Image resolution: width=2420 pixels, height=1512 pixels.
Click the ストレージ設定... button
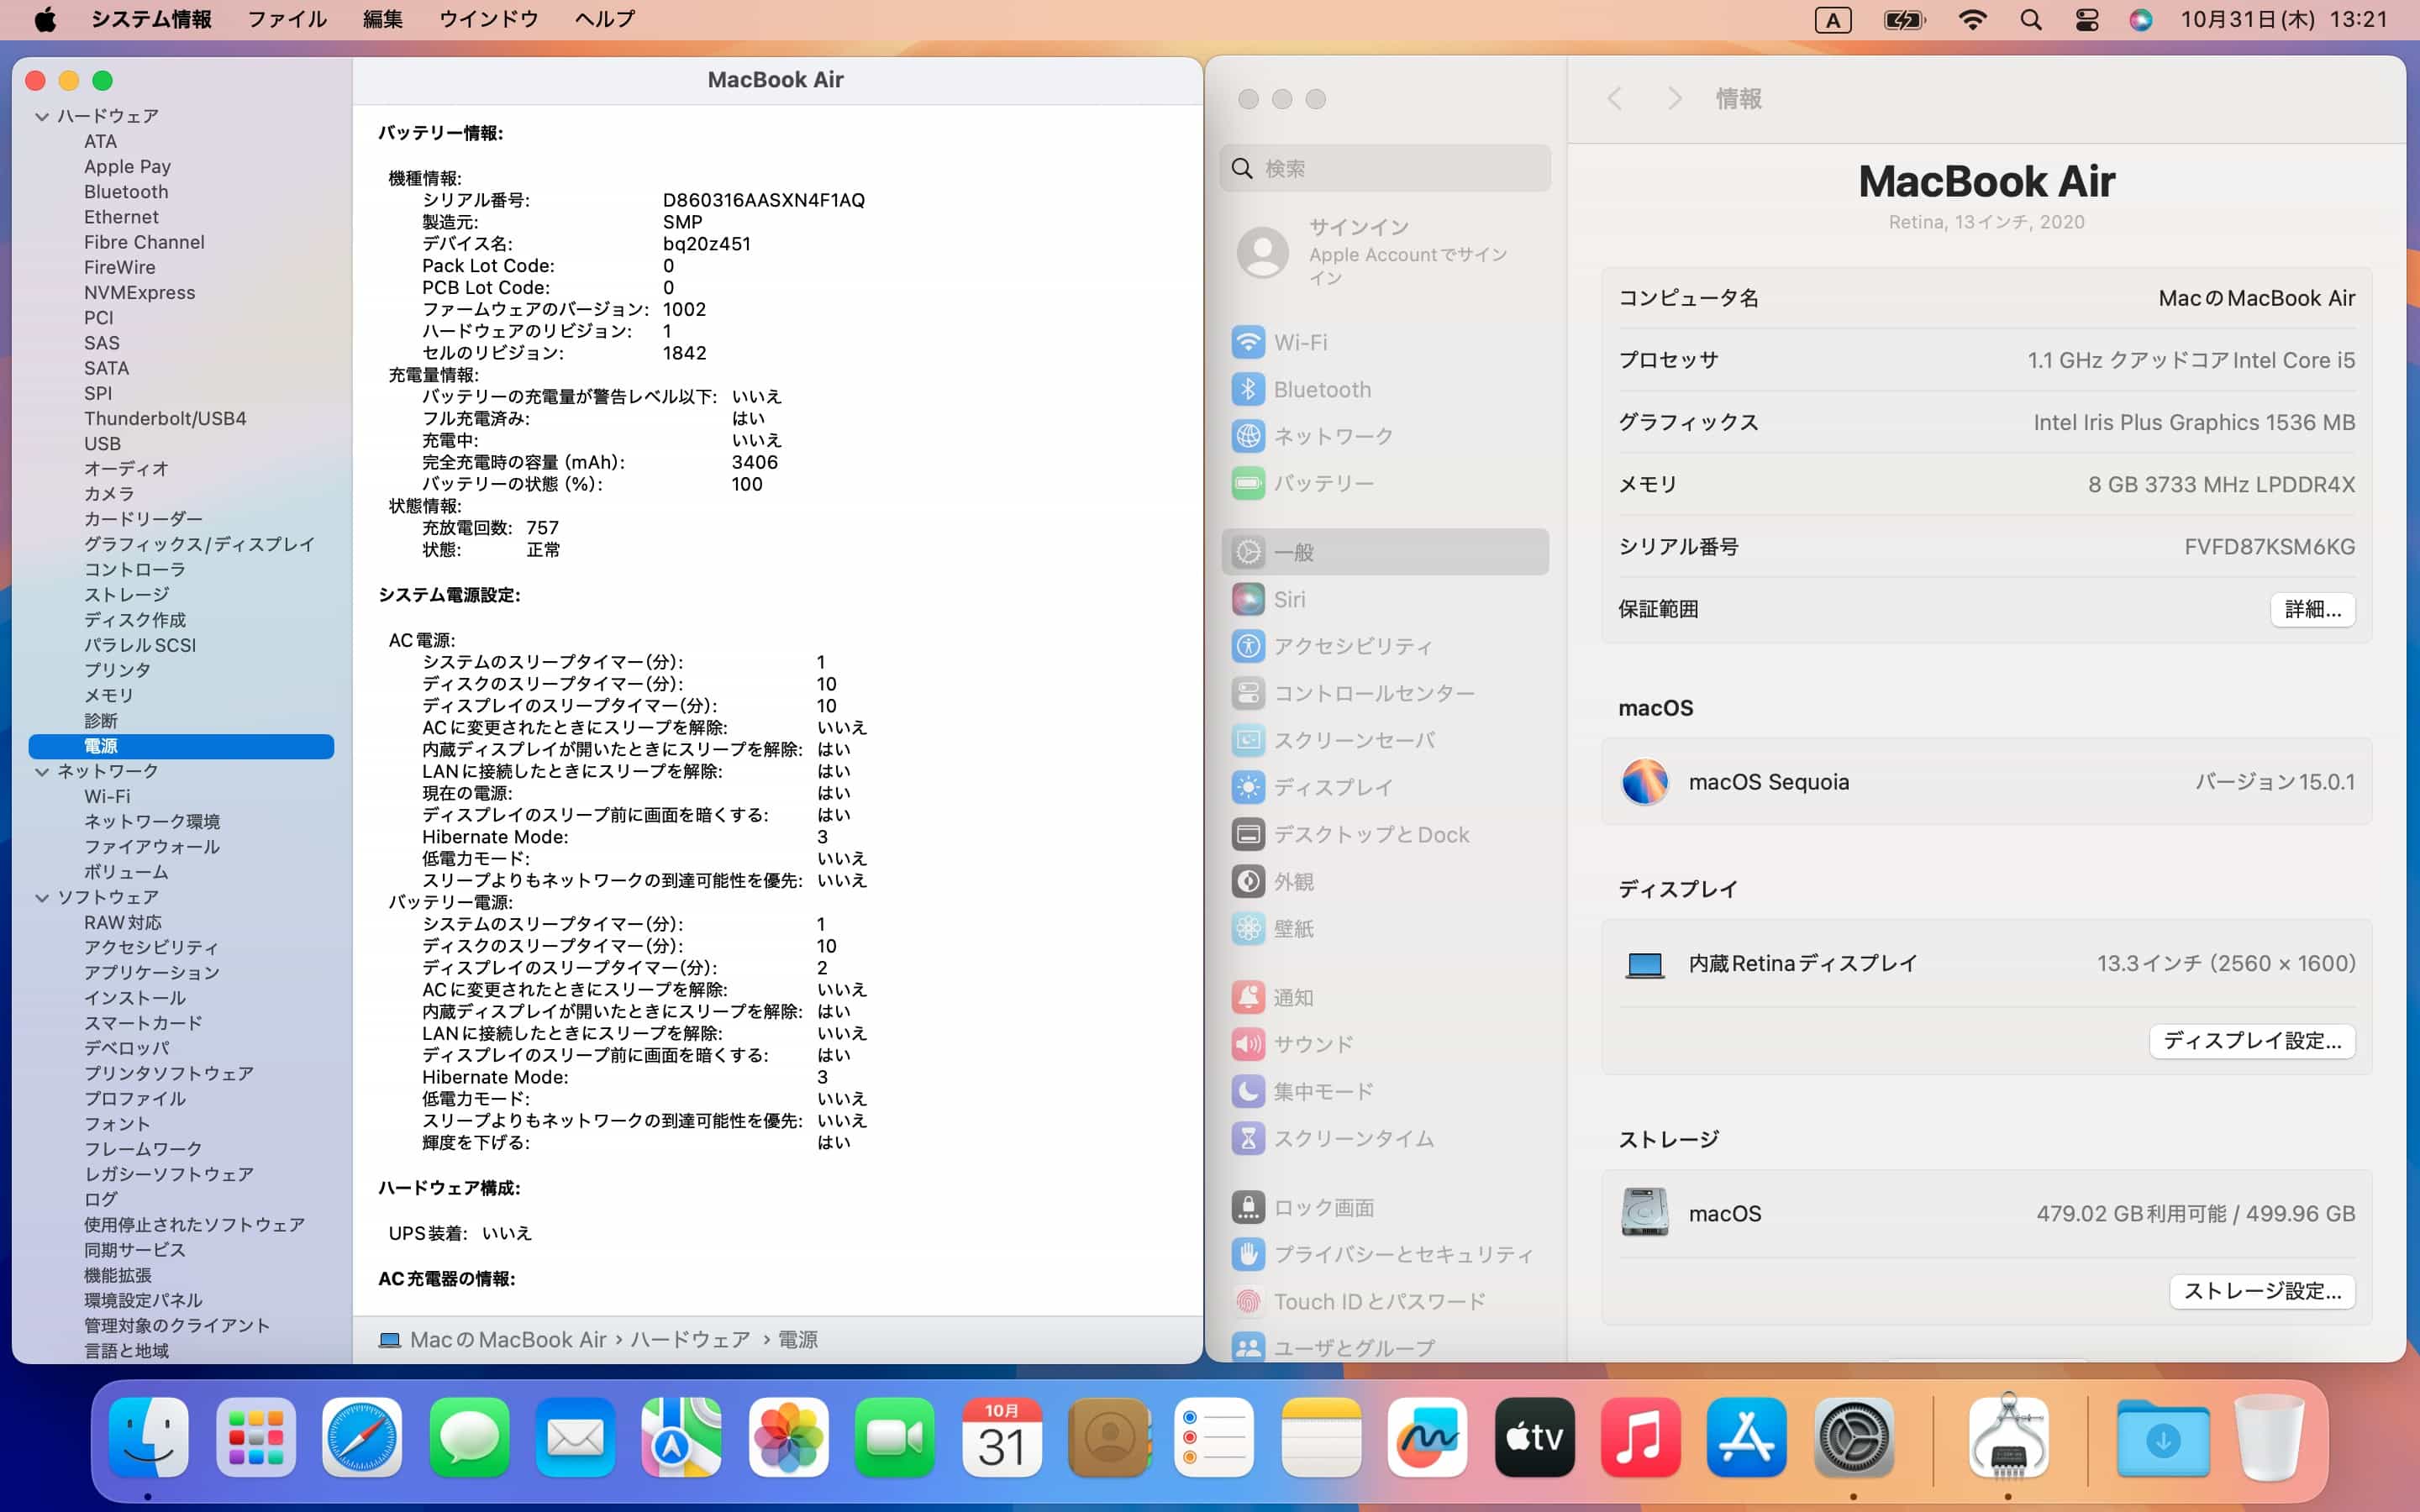[x=2261, y=1291]
